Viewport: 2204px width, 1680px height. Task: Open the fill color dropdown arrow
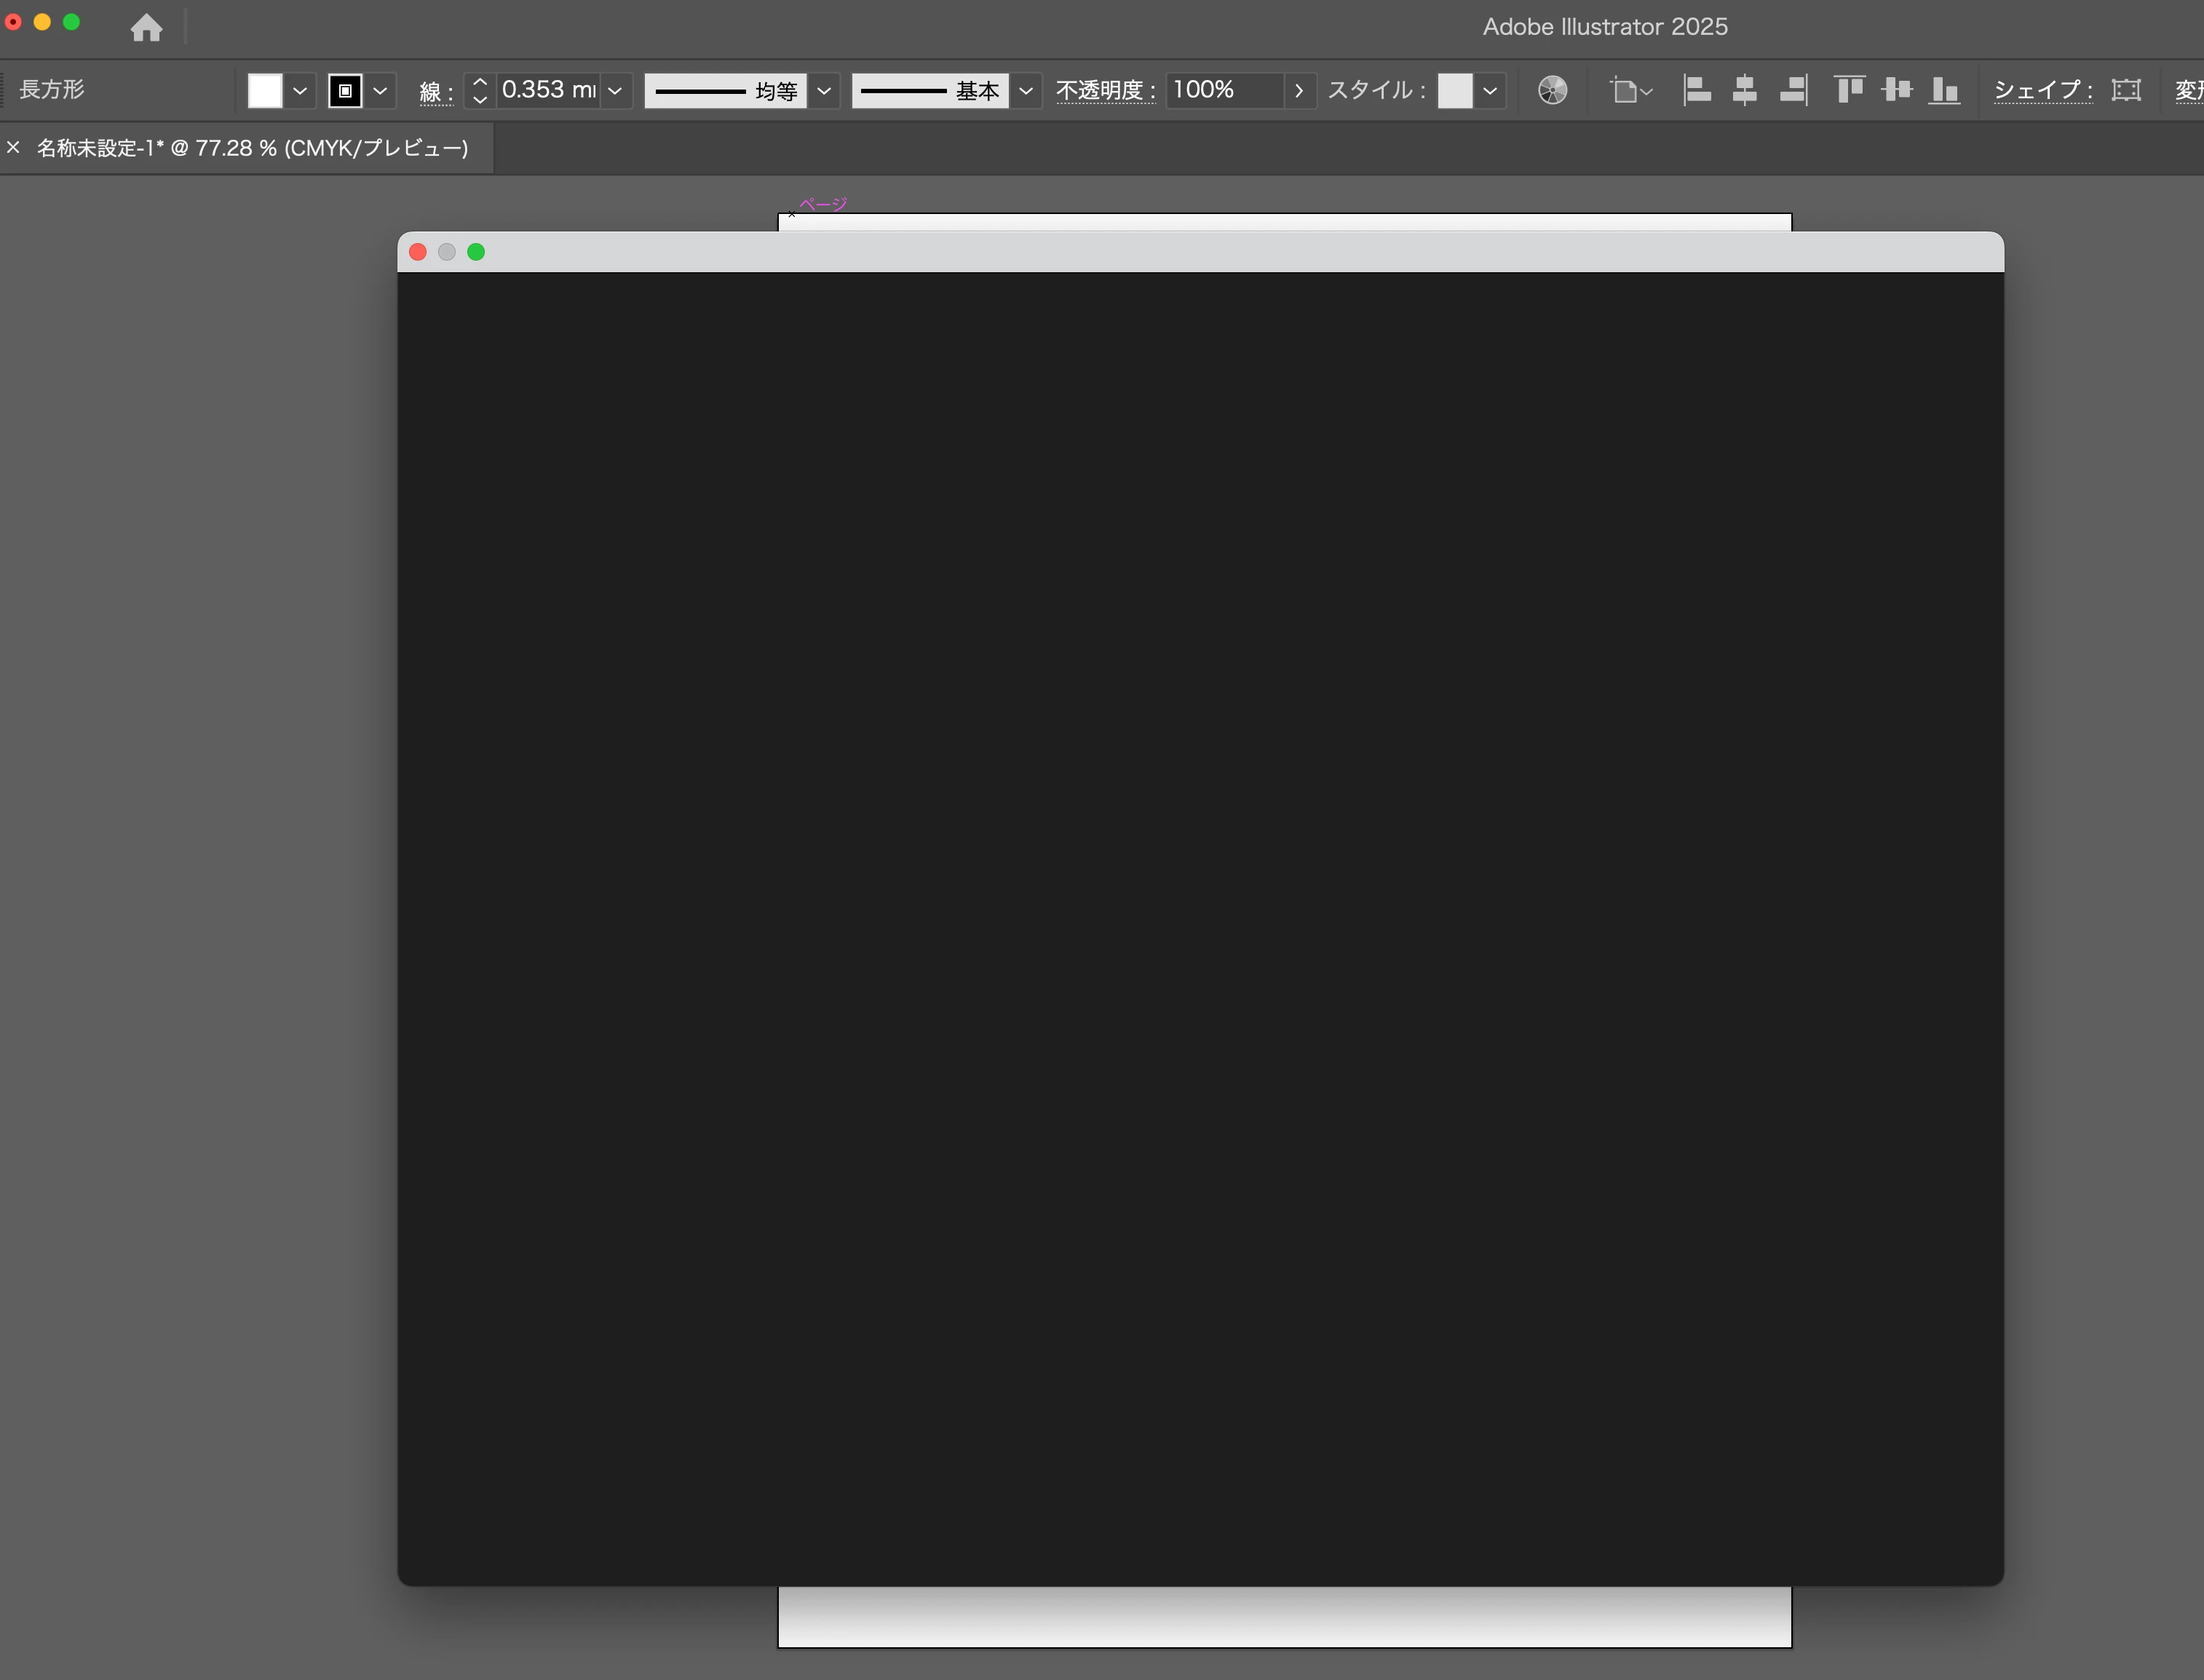point(300,91)
